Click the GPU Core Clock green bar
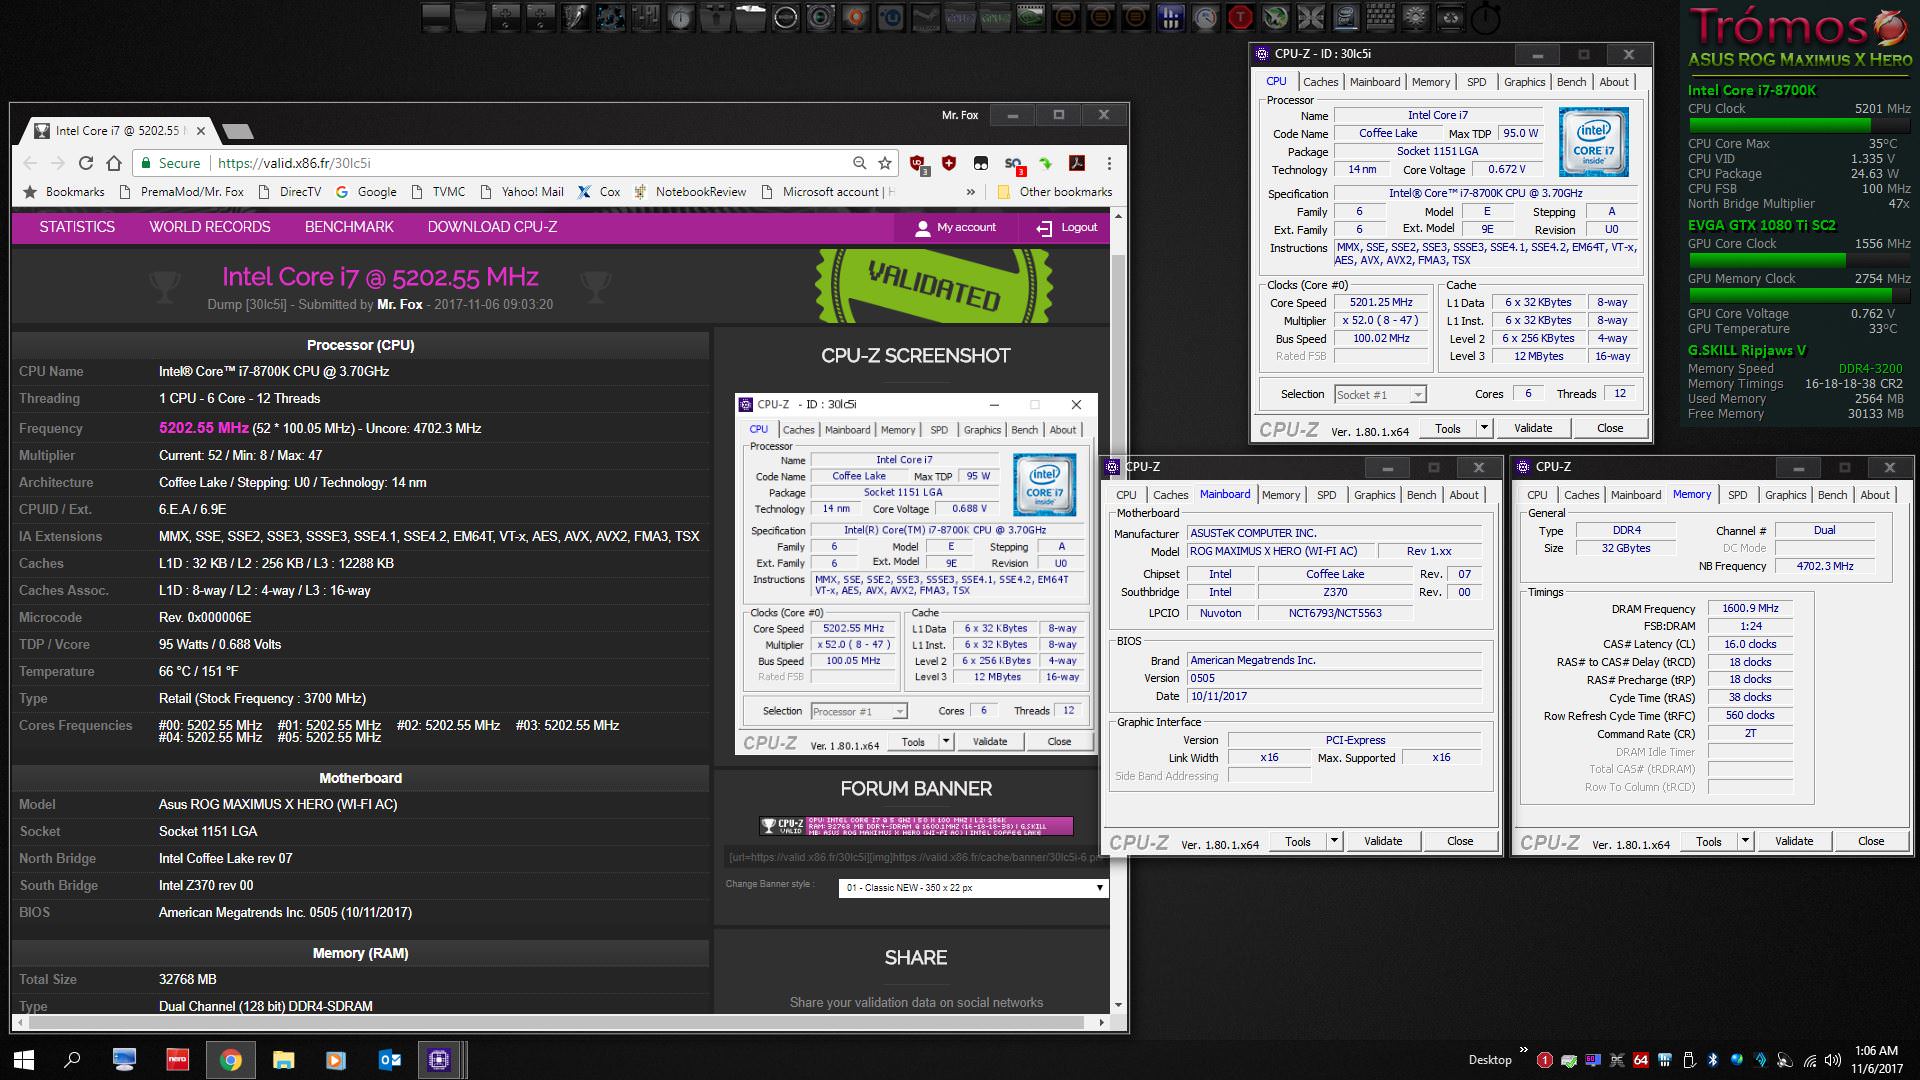 point(1799,261)
